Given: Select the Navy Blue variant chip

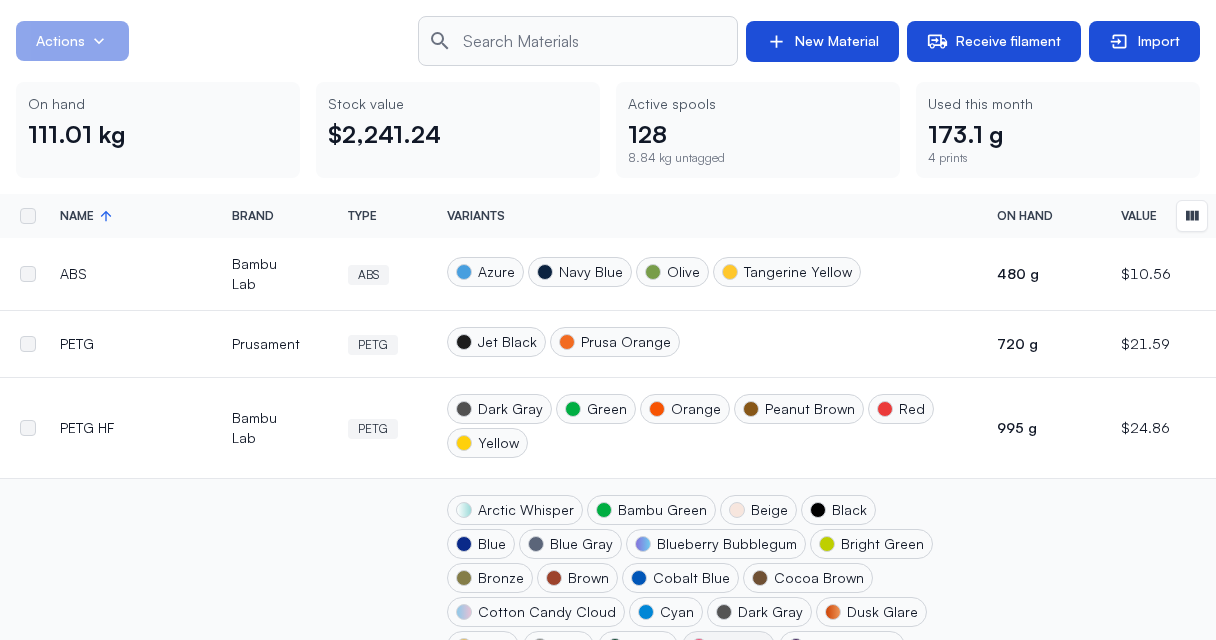Looking at the screenshot, I should [580, 272].
